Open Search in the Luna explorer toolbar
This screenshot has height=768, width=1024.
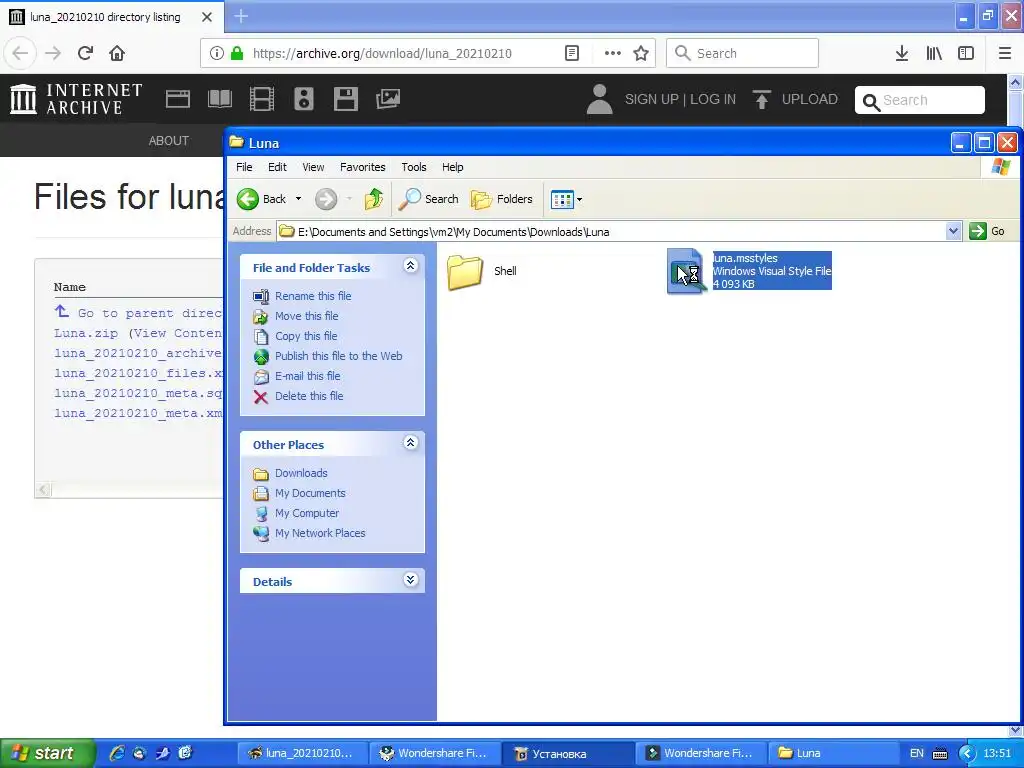[428, 199]
